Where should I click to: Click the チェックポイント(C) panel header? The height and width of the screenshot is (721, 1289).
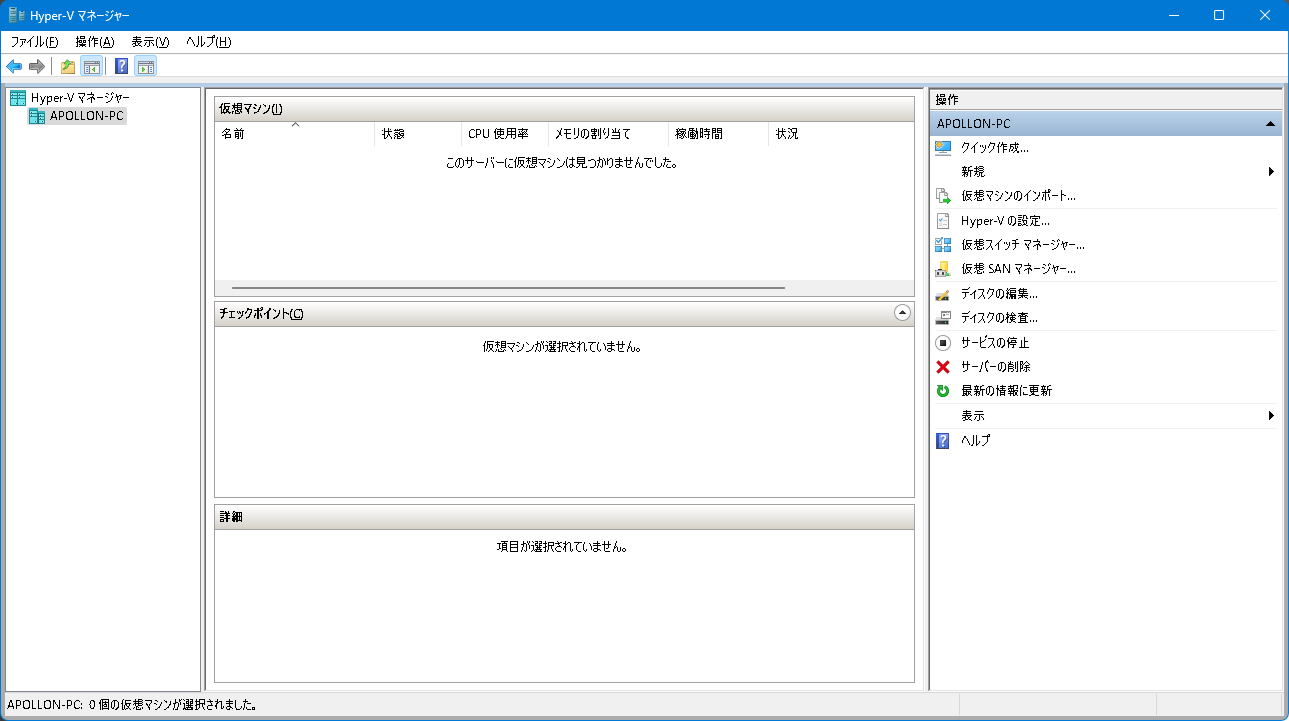pos(564,314)
